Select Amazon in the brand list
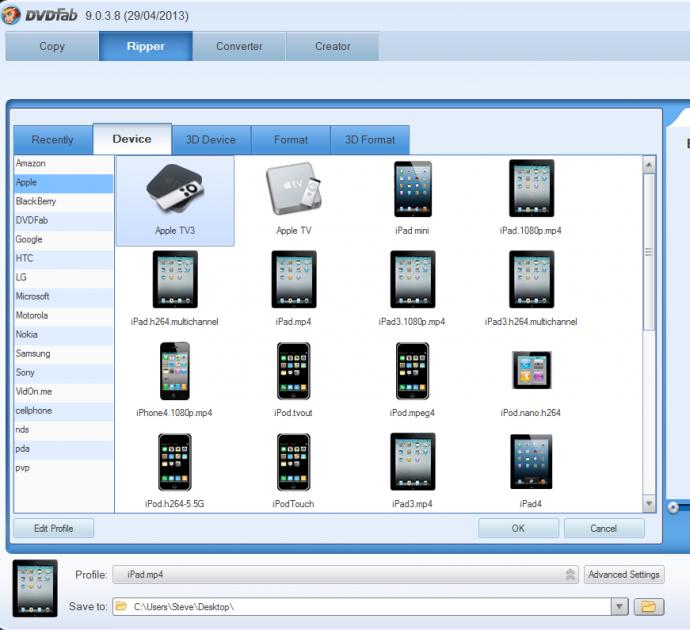 63,163
